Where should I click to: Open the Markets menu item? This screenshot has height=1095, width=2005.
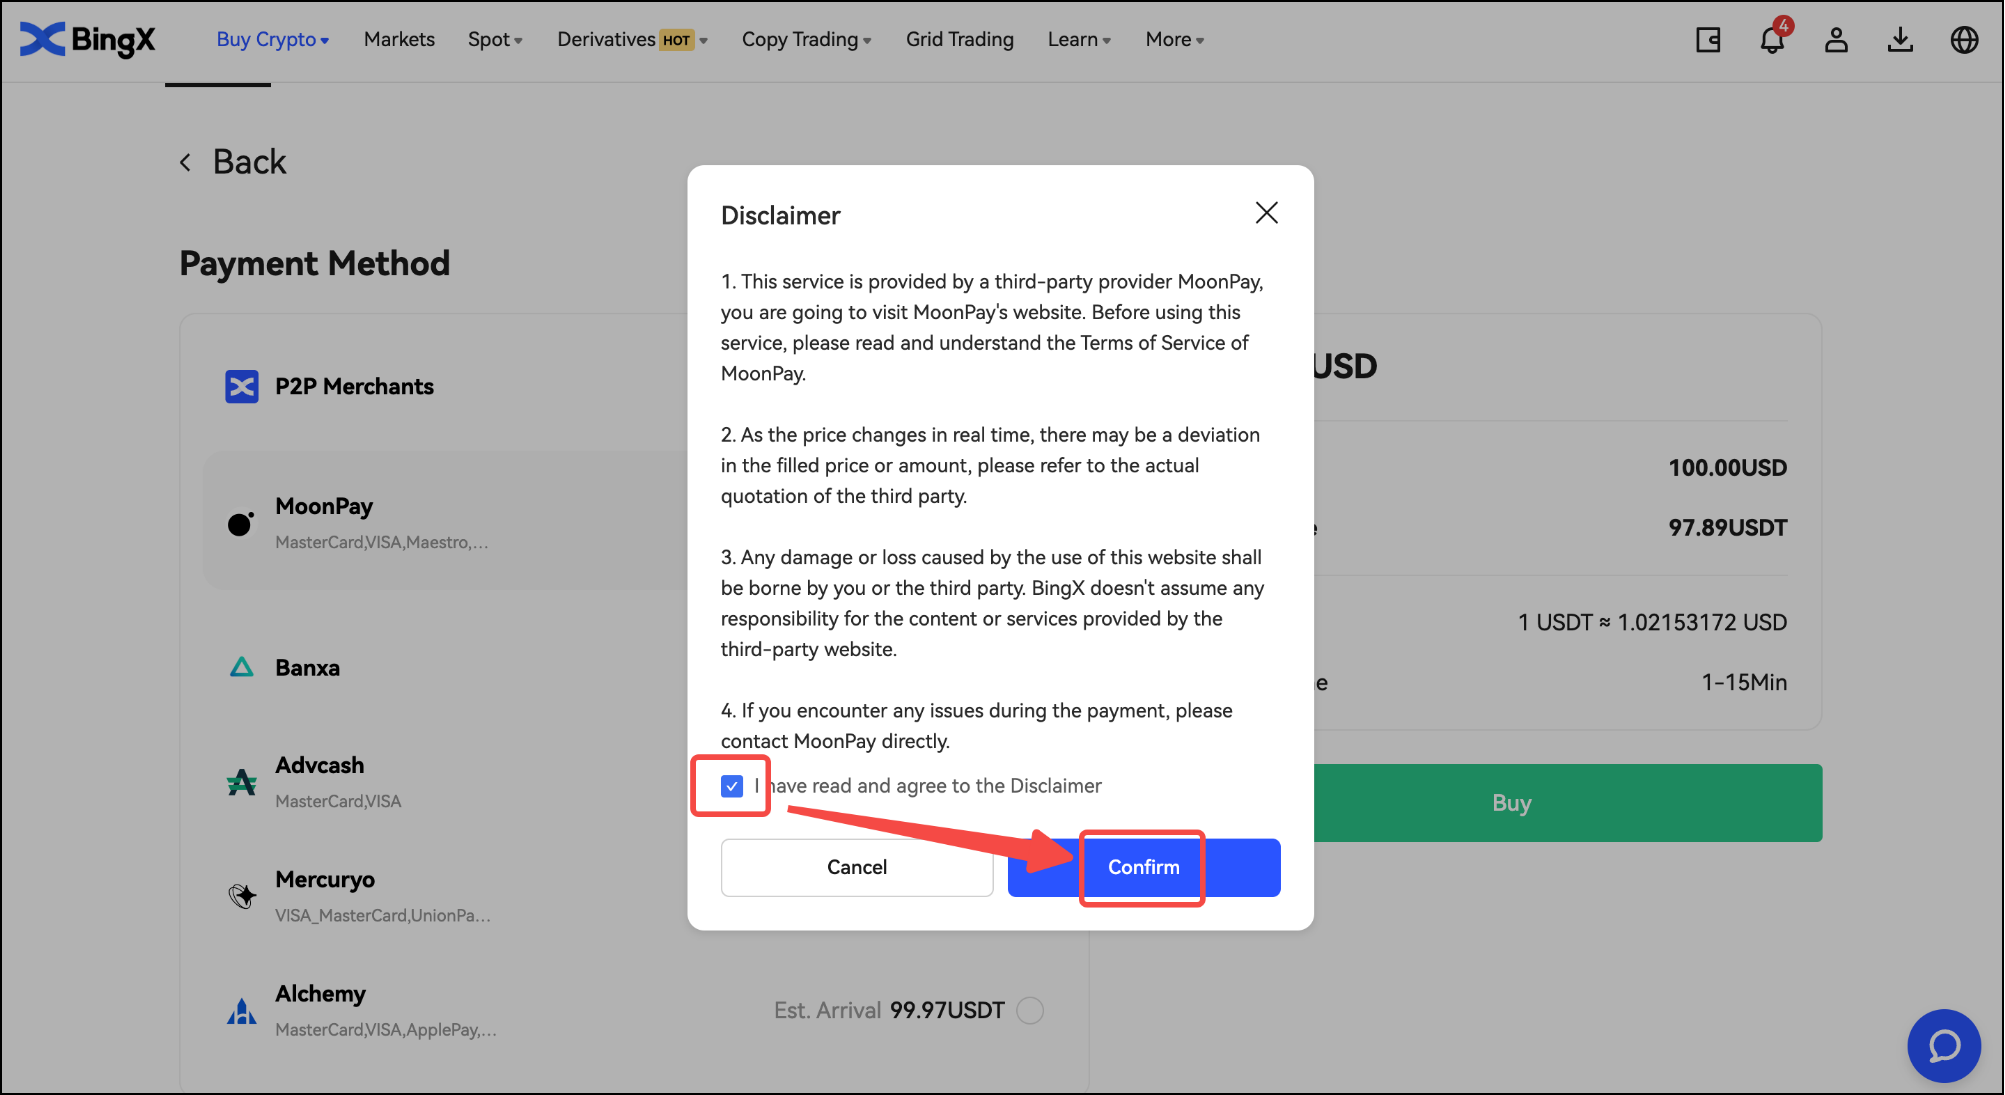point(399,40)
